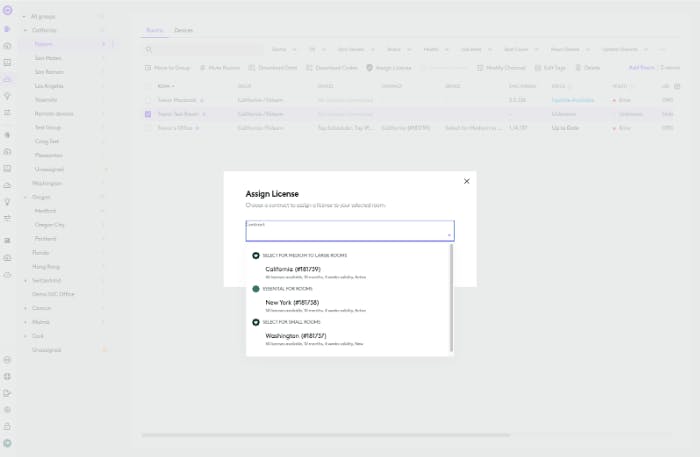Check the Trevor's Office row checkbox
This screenshot has height=457, width=700.
(148, 128)
